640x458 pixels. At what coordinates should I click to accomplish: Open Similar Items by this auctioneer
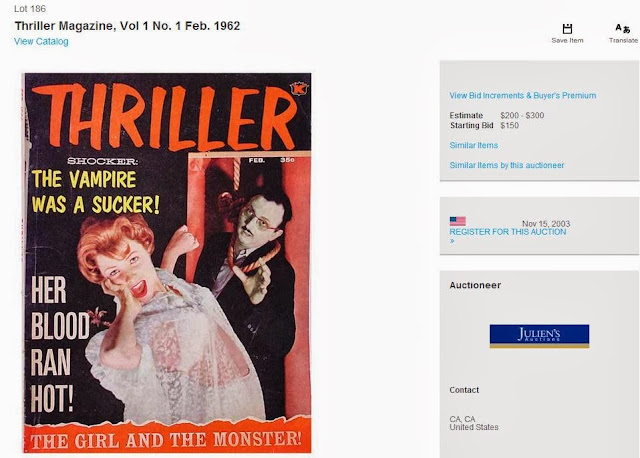pos(507,165)
